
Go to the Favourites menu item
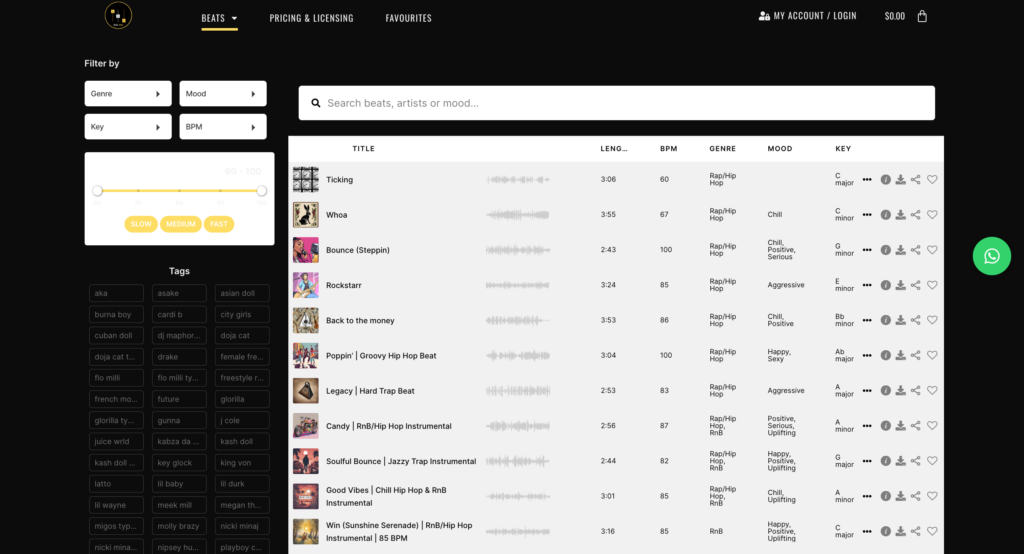point(408,18)
